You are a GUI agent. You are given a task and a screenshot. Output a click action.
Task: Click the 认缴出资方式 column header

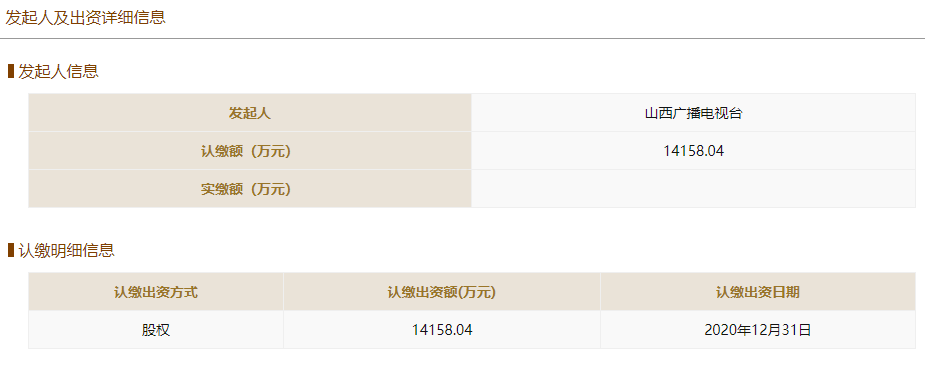156,292
